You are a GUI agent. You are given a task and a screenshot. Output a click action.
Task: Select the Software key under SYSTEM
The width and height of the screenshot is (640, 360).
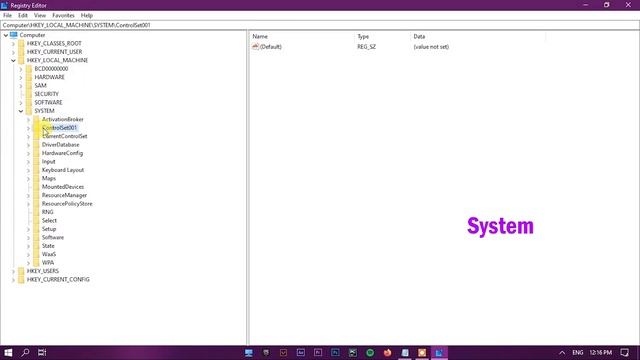53,238
